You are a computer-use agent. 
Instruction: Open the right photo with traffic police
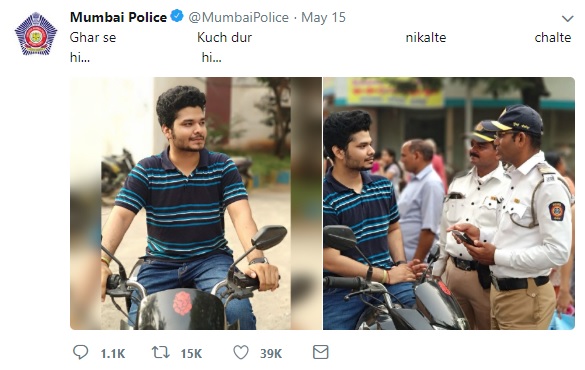tap(449, 203)
